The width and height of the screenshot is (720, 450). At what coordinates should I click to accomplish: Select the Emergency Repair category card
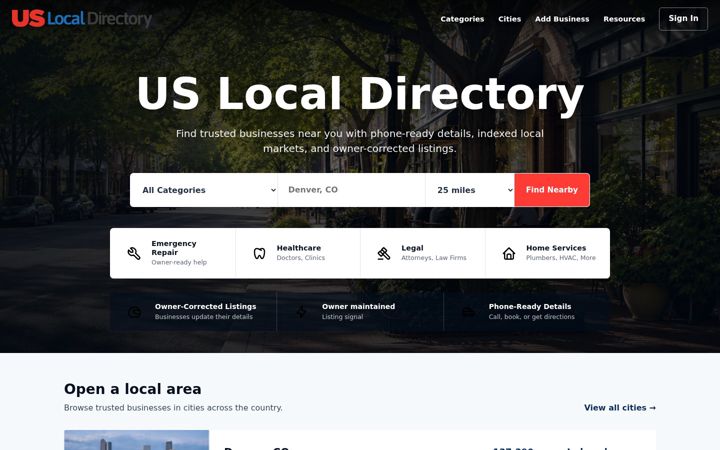[x=173, y=253]
